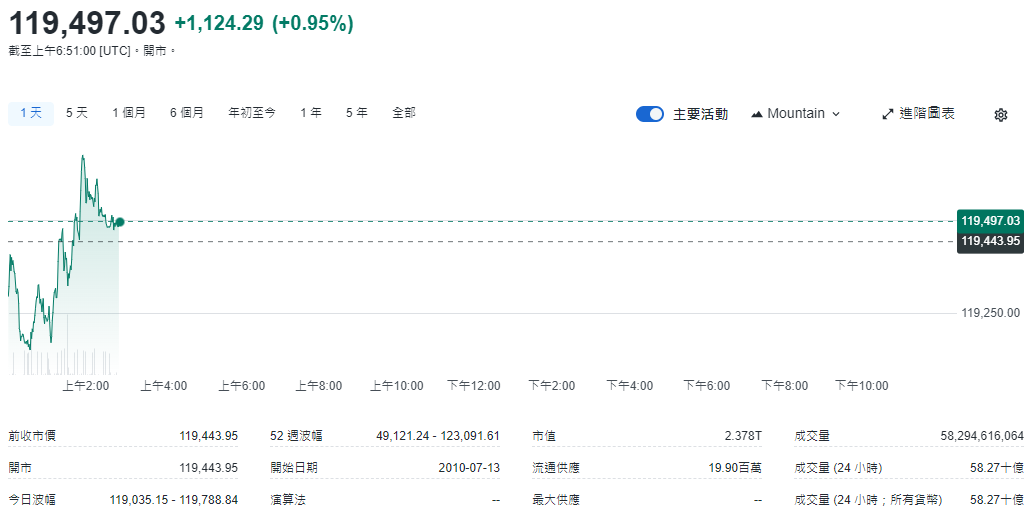Click the 成交量 (24 小時；所有貨幣) label
Viewport: 1036px width, 526px height.
point(868,500)
